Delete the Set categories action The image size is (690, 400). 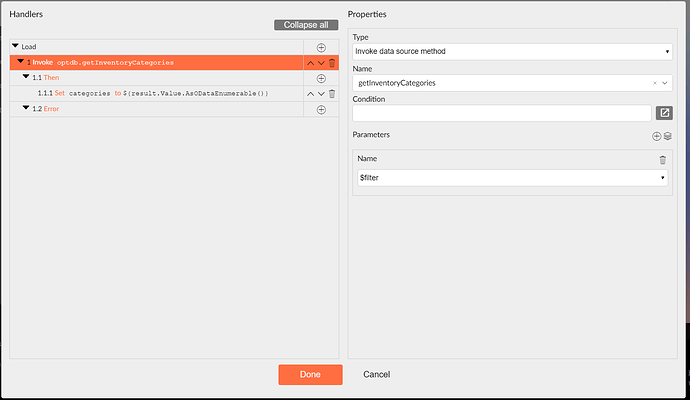(x=332, y=94)
